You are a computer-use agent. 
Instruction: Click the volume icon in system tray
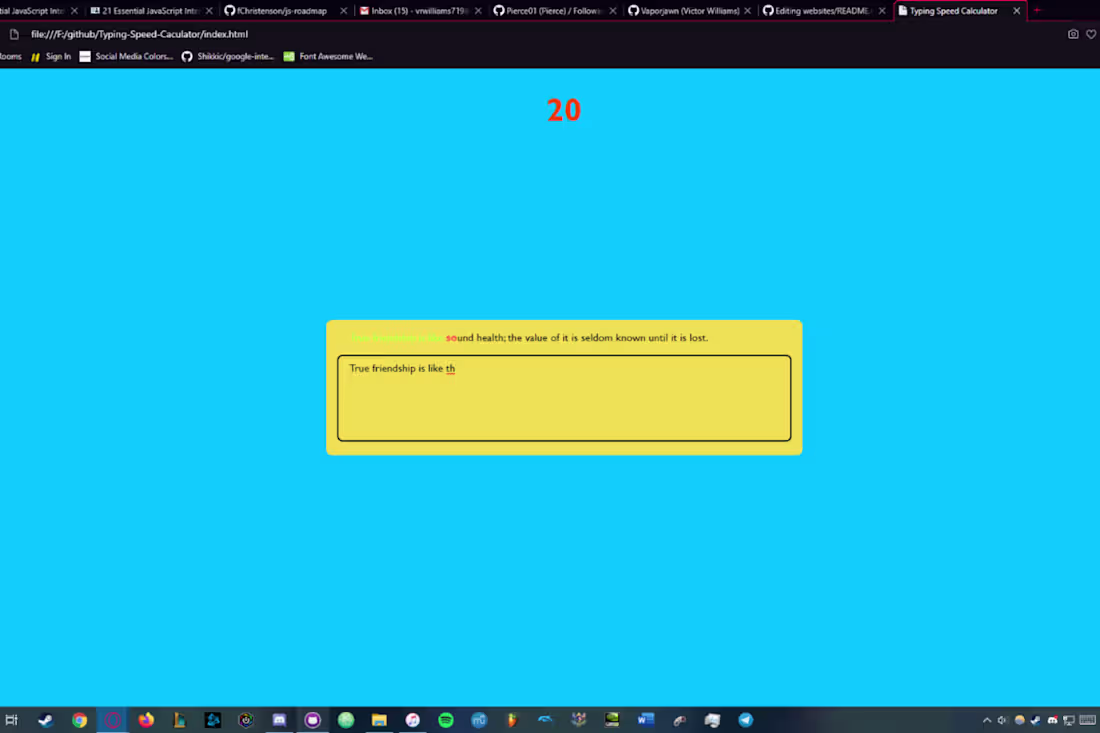tap(1002, 720)
